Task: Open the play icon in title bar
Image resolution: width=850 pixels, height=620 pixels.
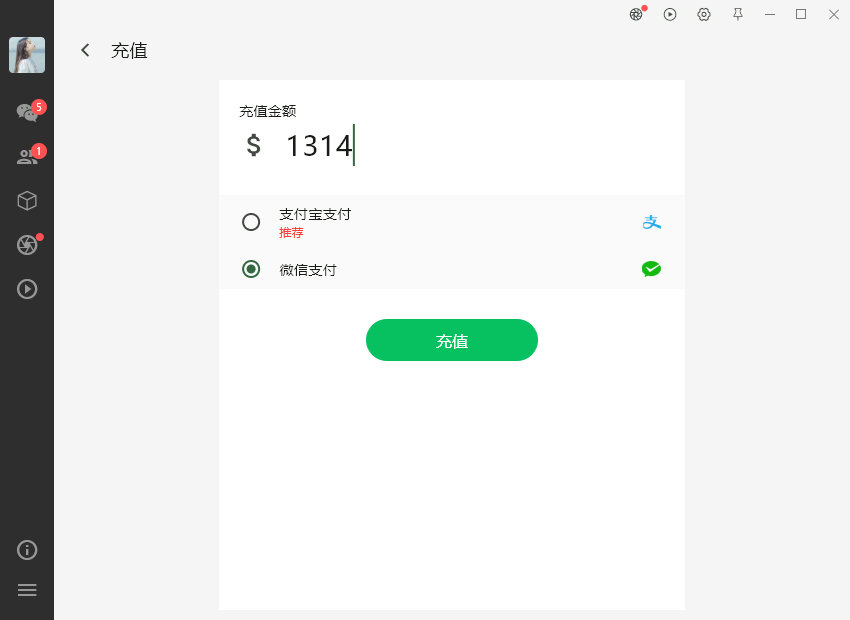Action: 670,15
